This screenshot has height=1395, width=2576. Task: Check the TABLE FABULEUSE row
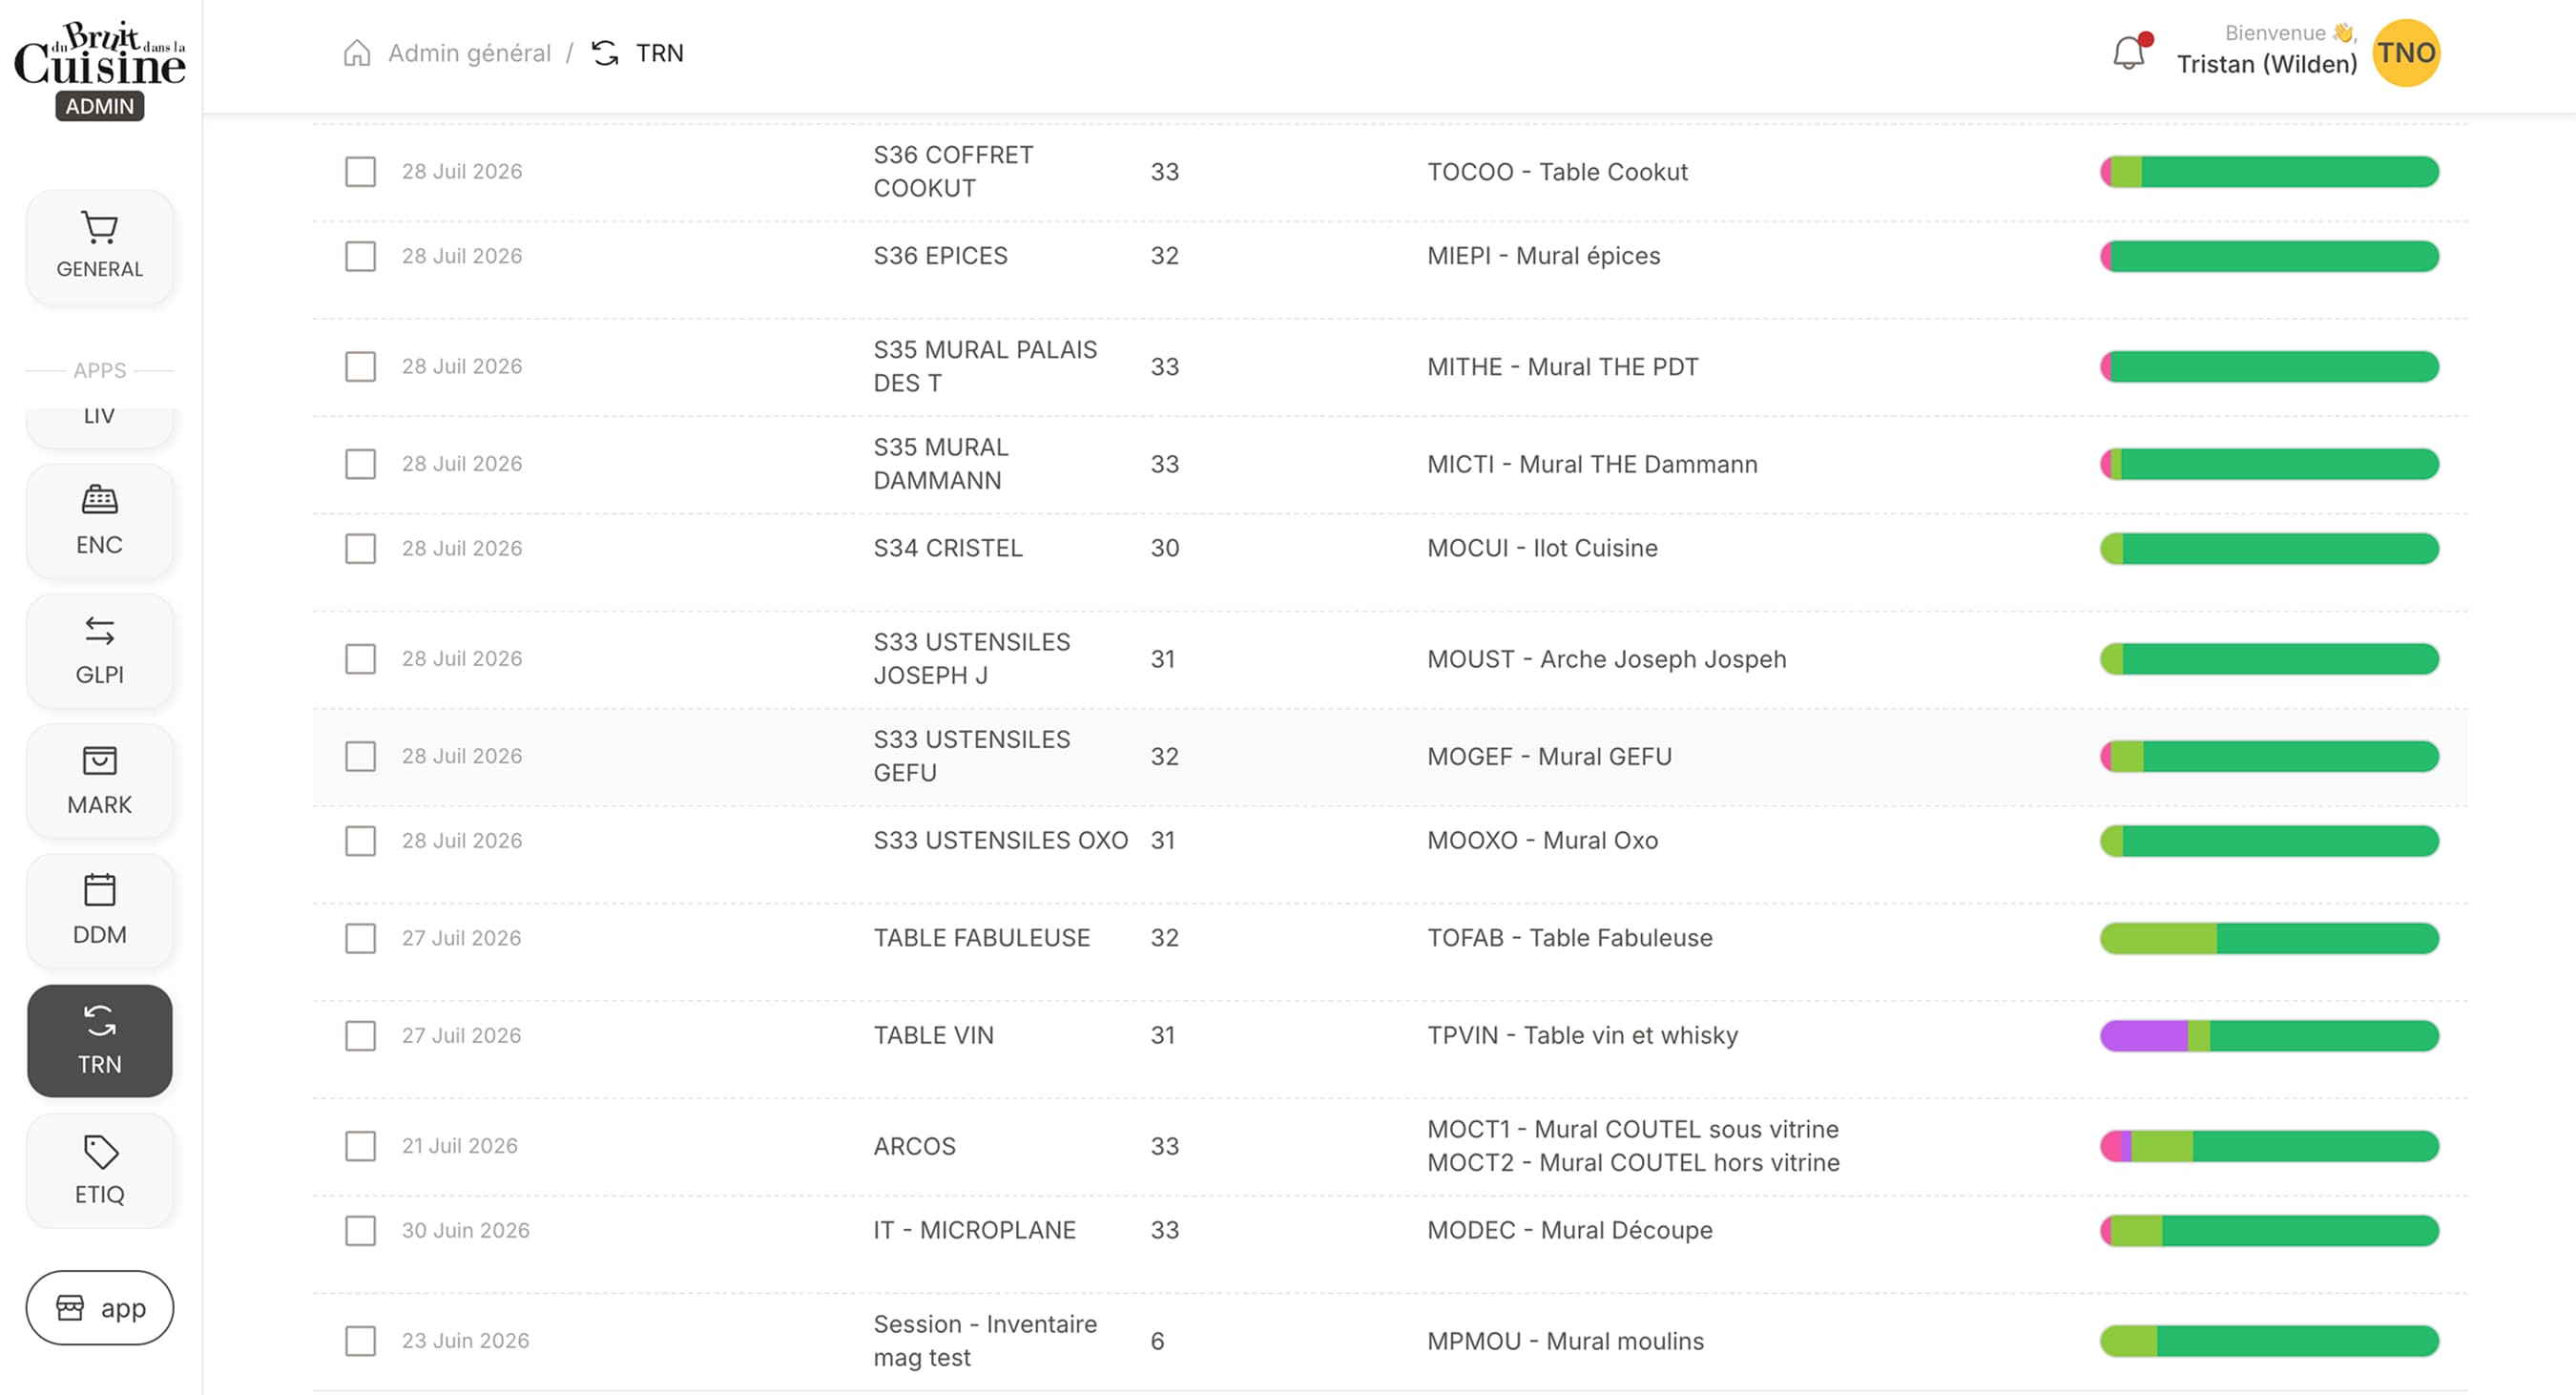[x=361, y=939]
